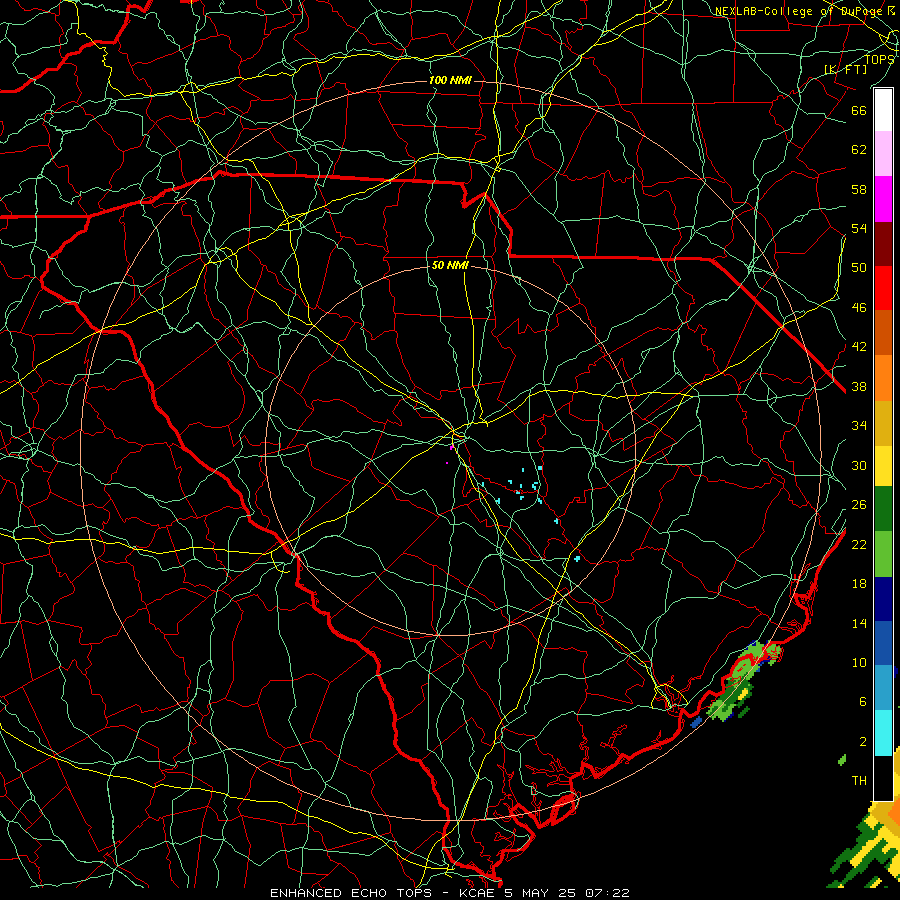Click the yellow legend swatch near 30
900x900 pixels.
(883, 466)
